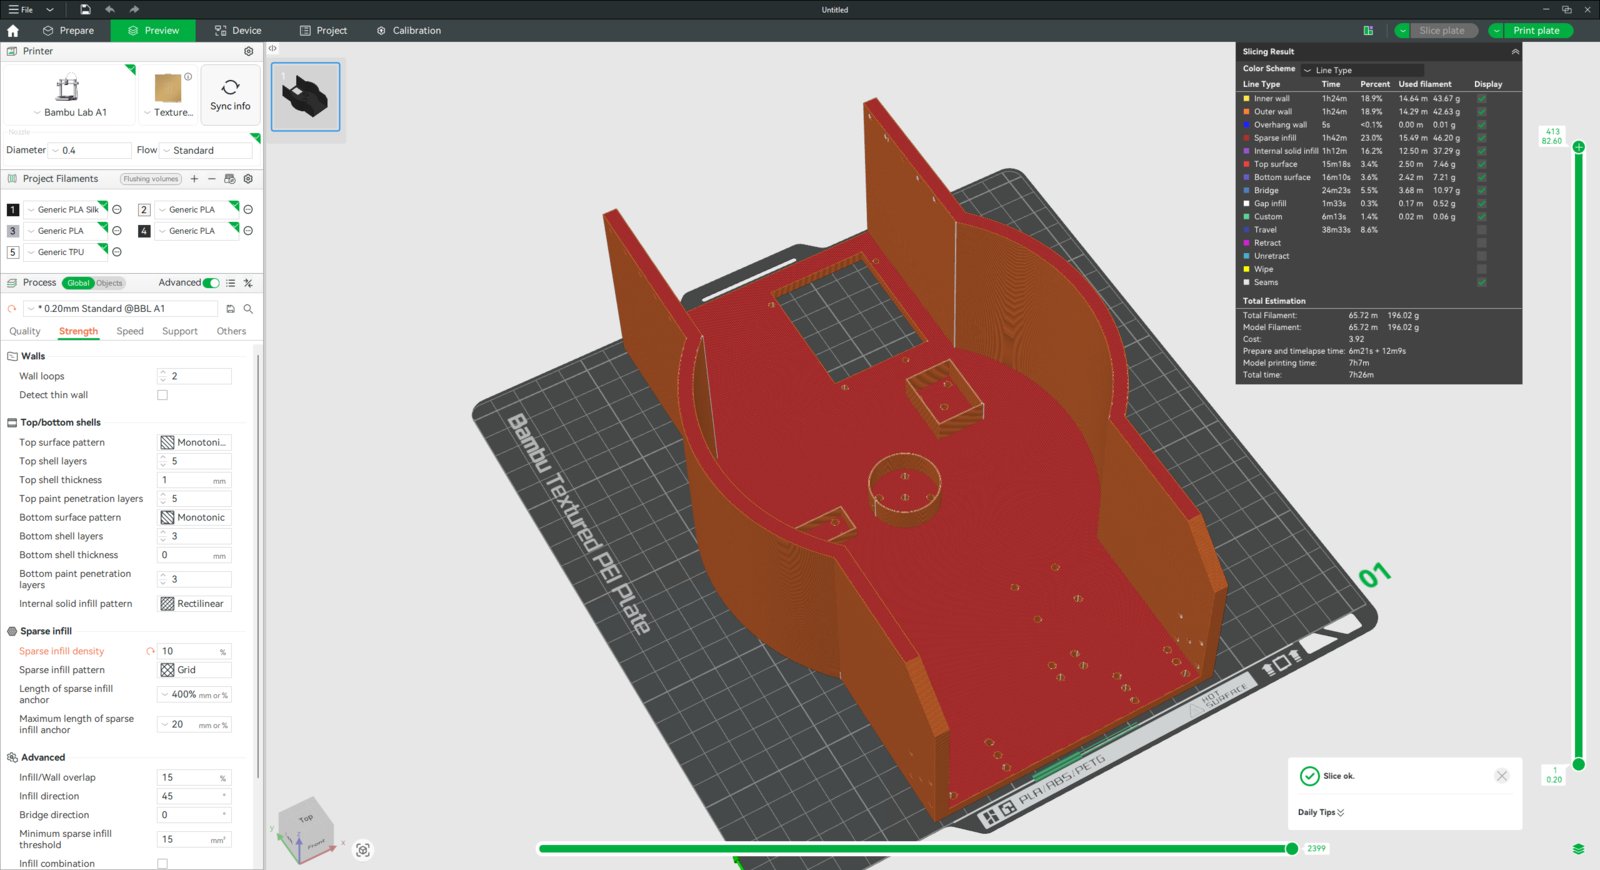
Task: Collapse the sidebar using the arrows icon
Action: coord(272,48)
